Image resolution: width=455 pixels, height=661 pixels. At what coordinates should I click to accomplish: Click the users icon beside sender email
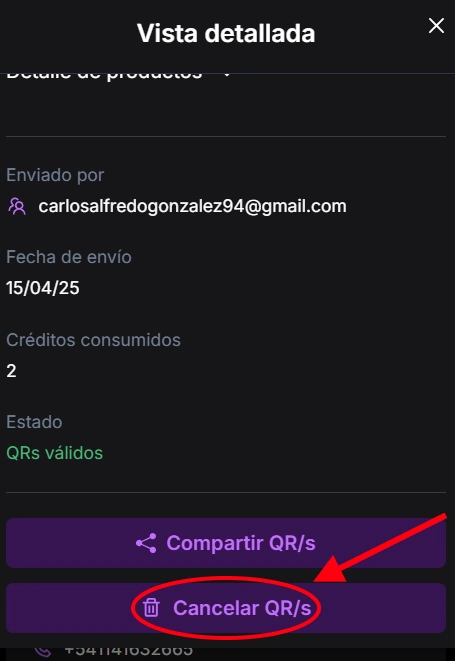point(17,207)
